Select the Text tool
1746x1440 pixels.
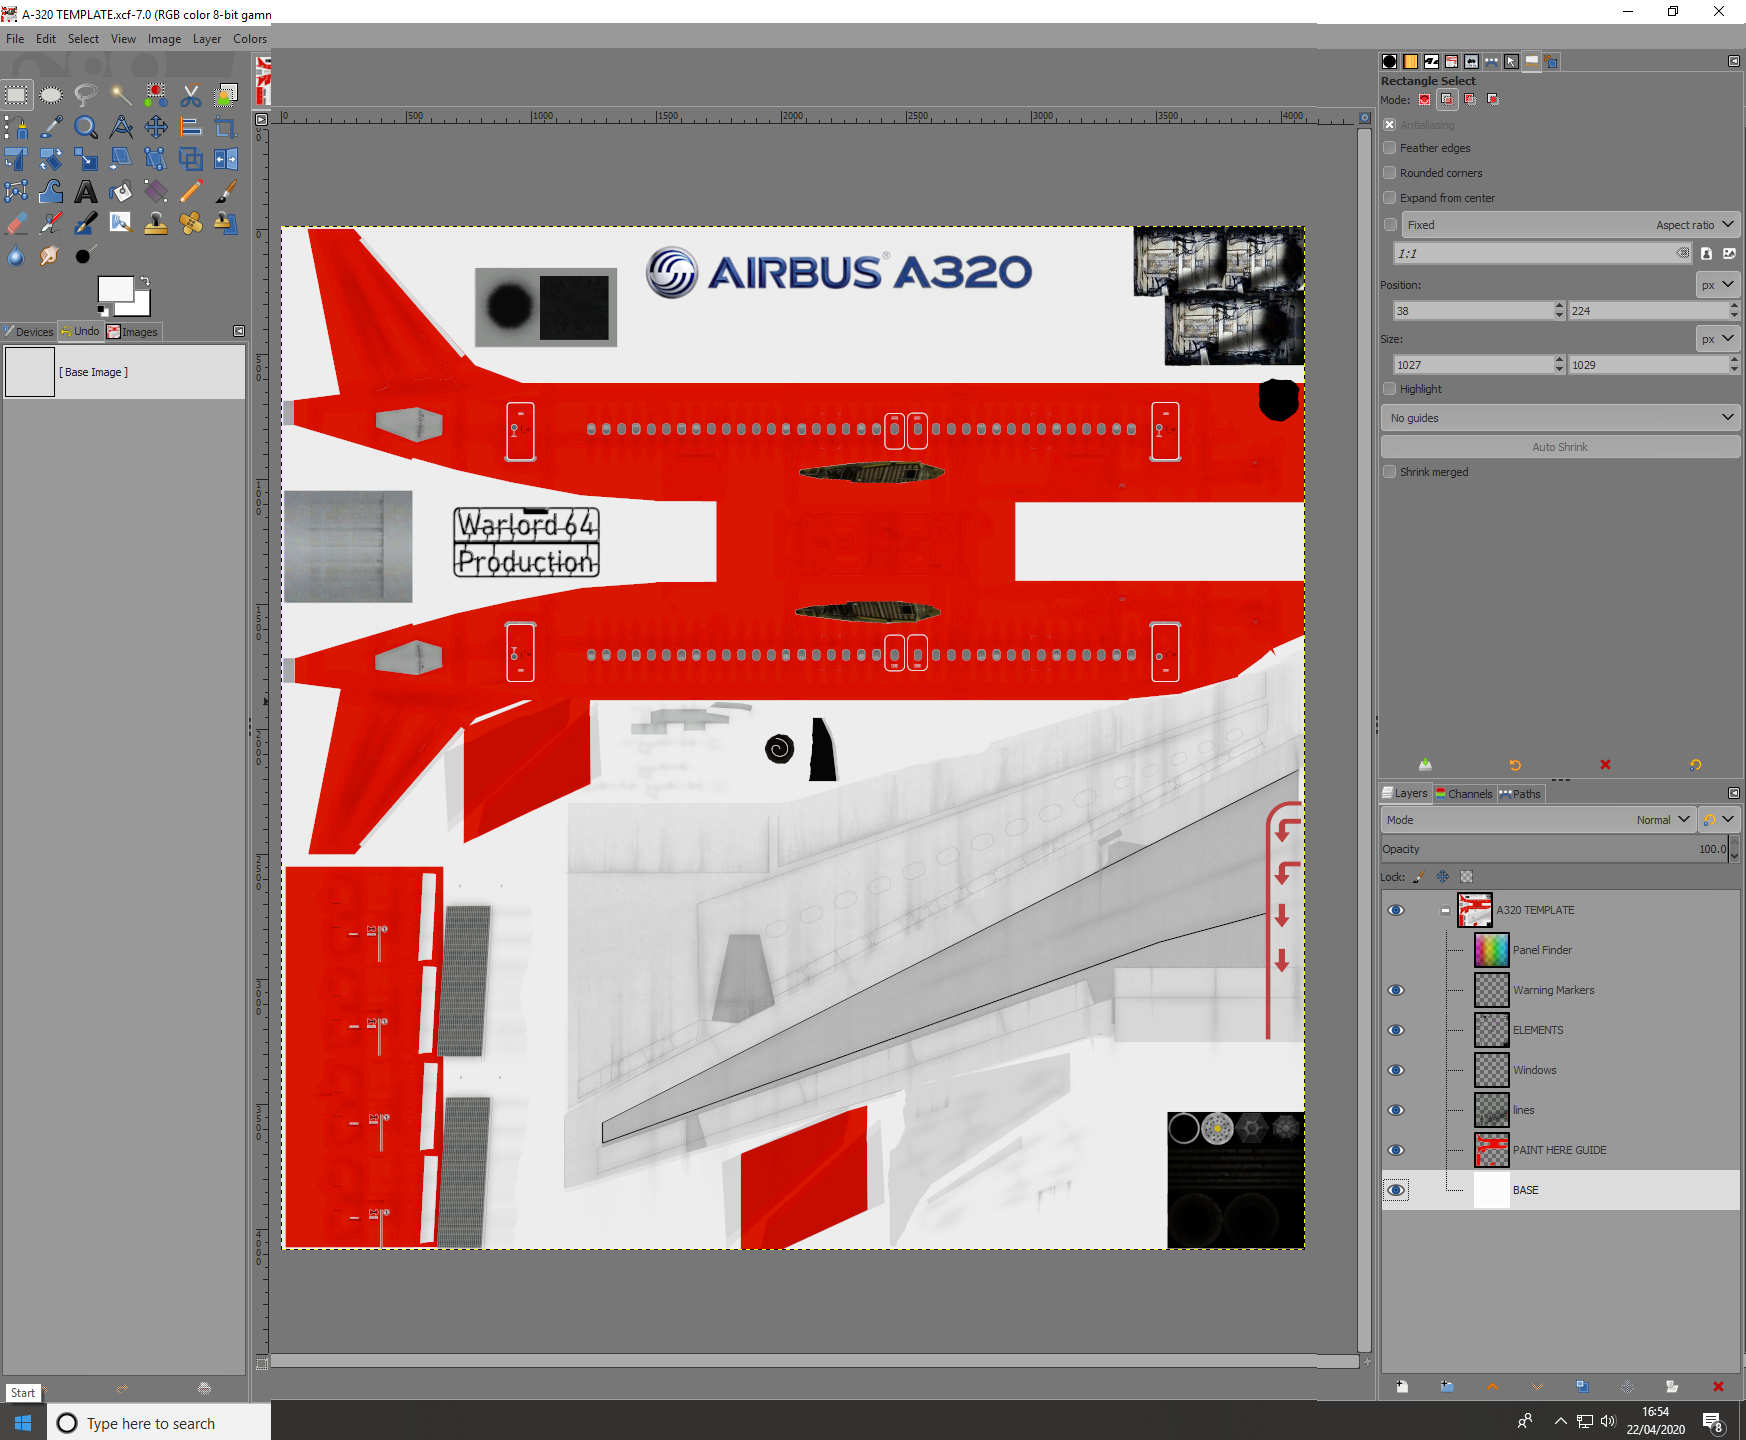tap(86, 191)
